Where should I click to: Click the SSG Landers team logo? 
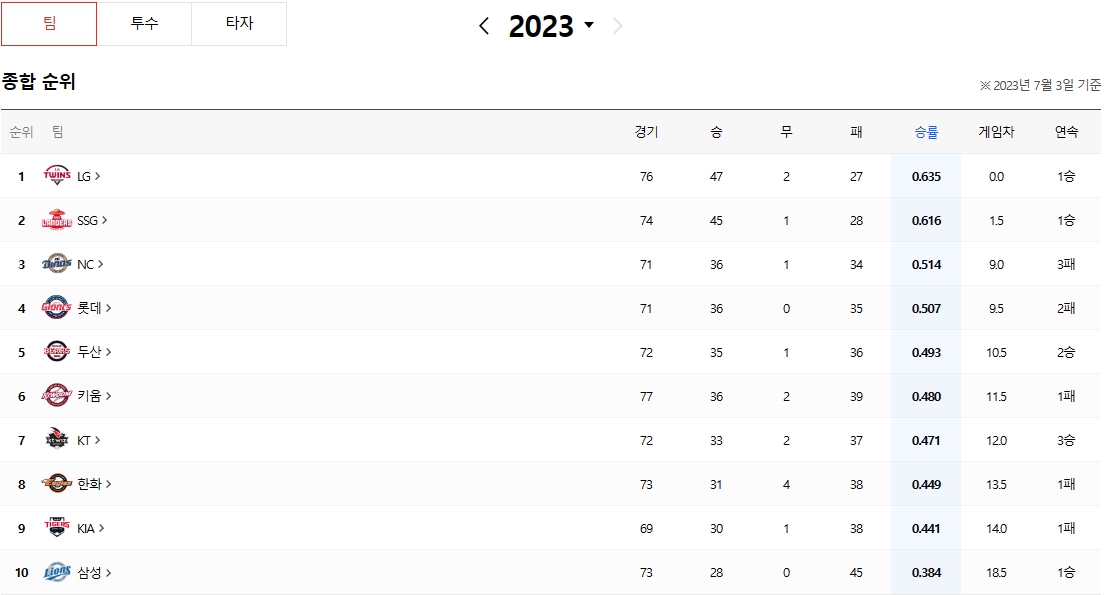click(x=56, y=219)
